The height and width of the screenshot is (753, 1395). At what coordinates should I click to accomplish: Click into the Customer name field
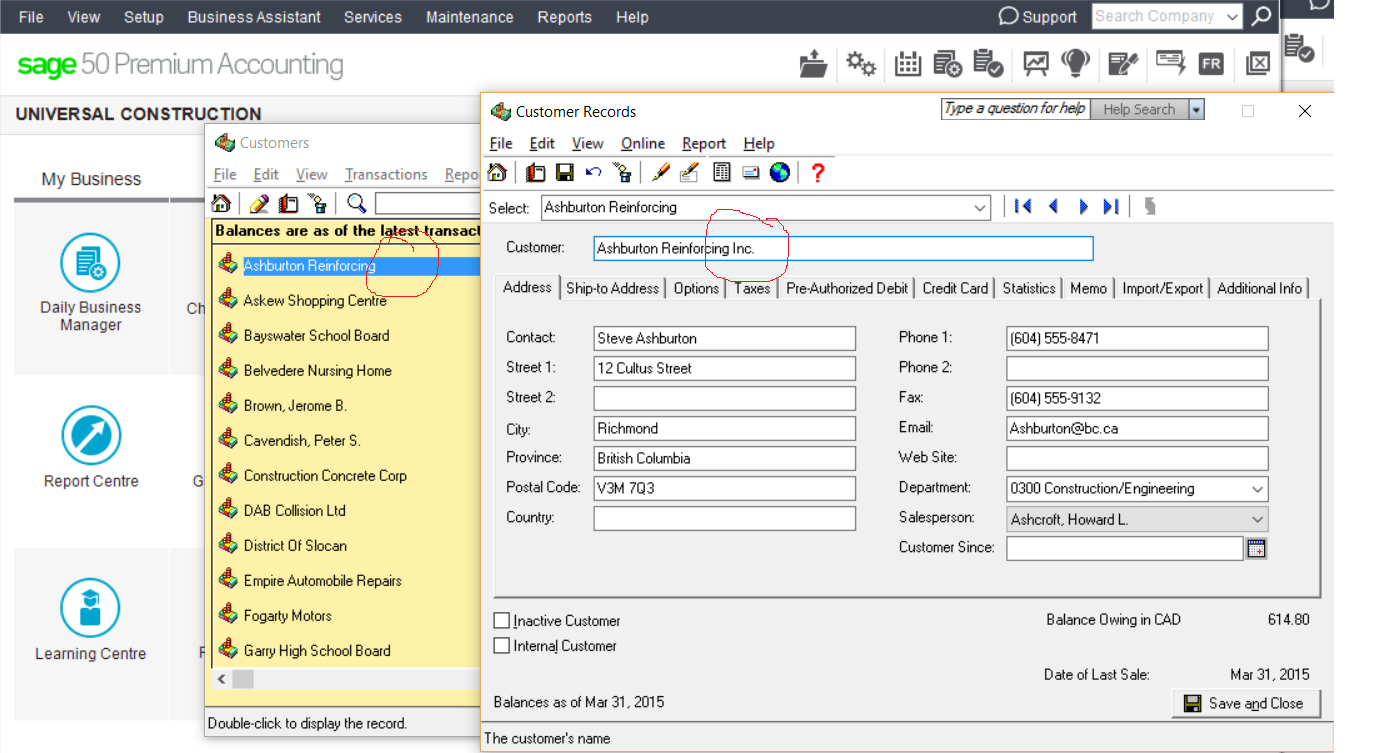pyautogui.click(x=843, y=248)
